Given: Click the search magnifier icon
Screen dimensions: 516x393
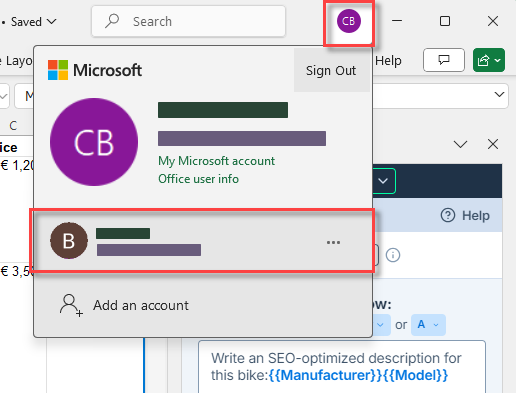Looking at the screenshot, I should pyautogui.click(x=112, y=21).
